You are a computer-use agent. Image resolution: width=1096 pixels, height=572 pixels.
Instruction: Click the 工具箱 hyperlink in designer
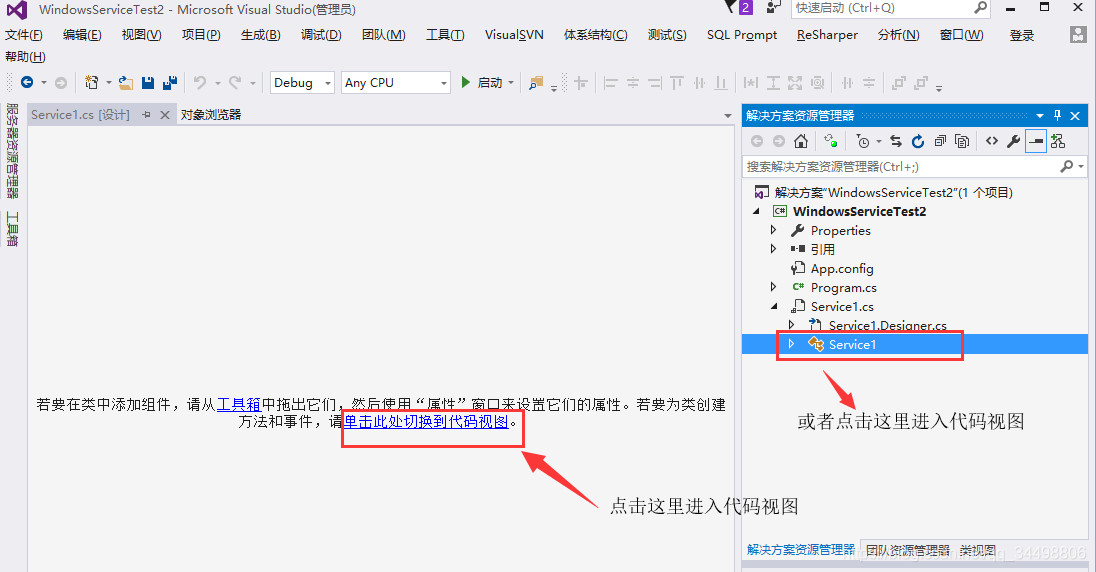pos(239,404)
